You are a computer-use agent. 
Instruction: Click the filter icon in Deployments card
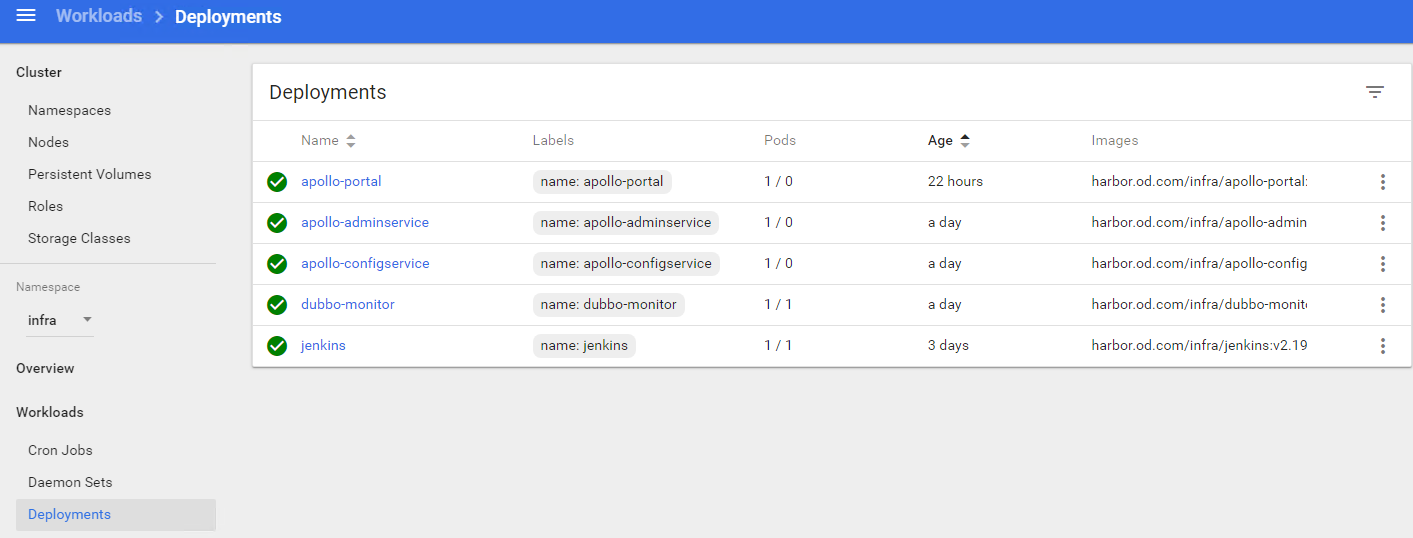pos(1375,92)
